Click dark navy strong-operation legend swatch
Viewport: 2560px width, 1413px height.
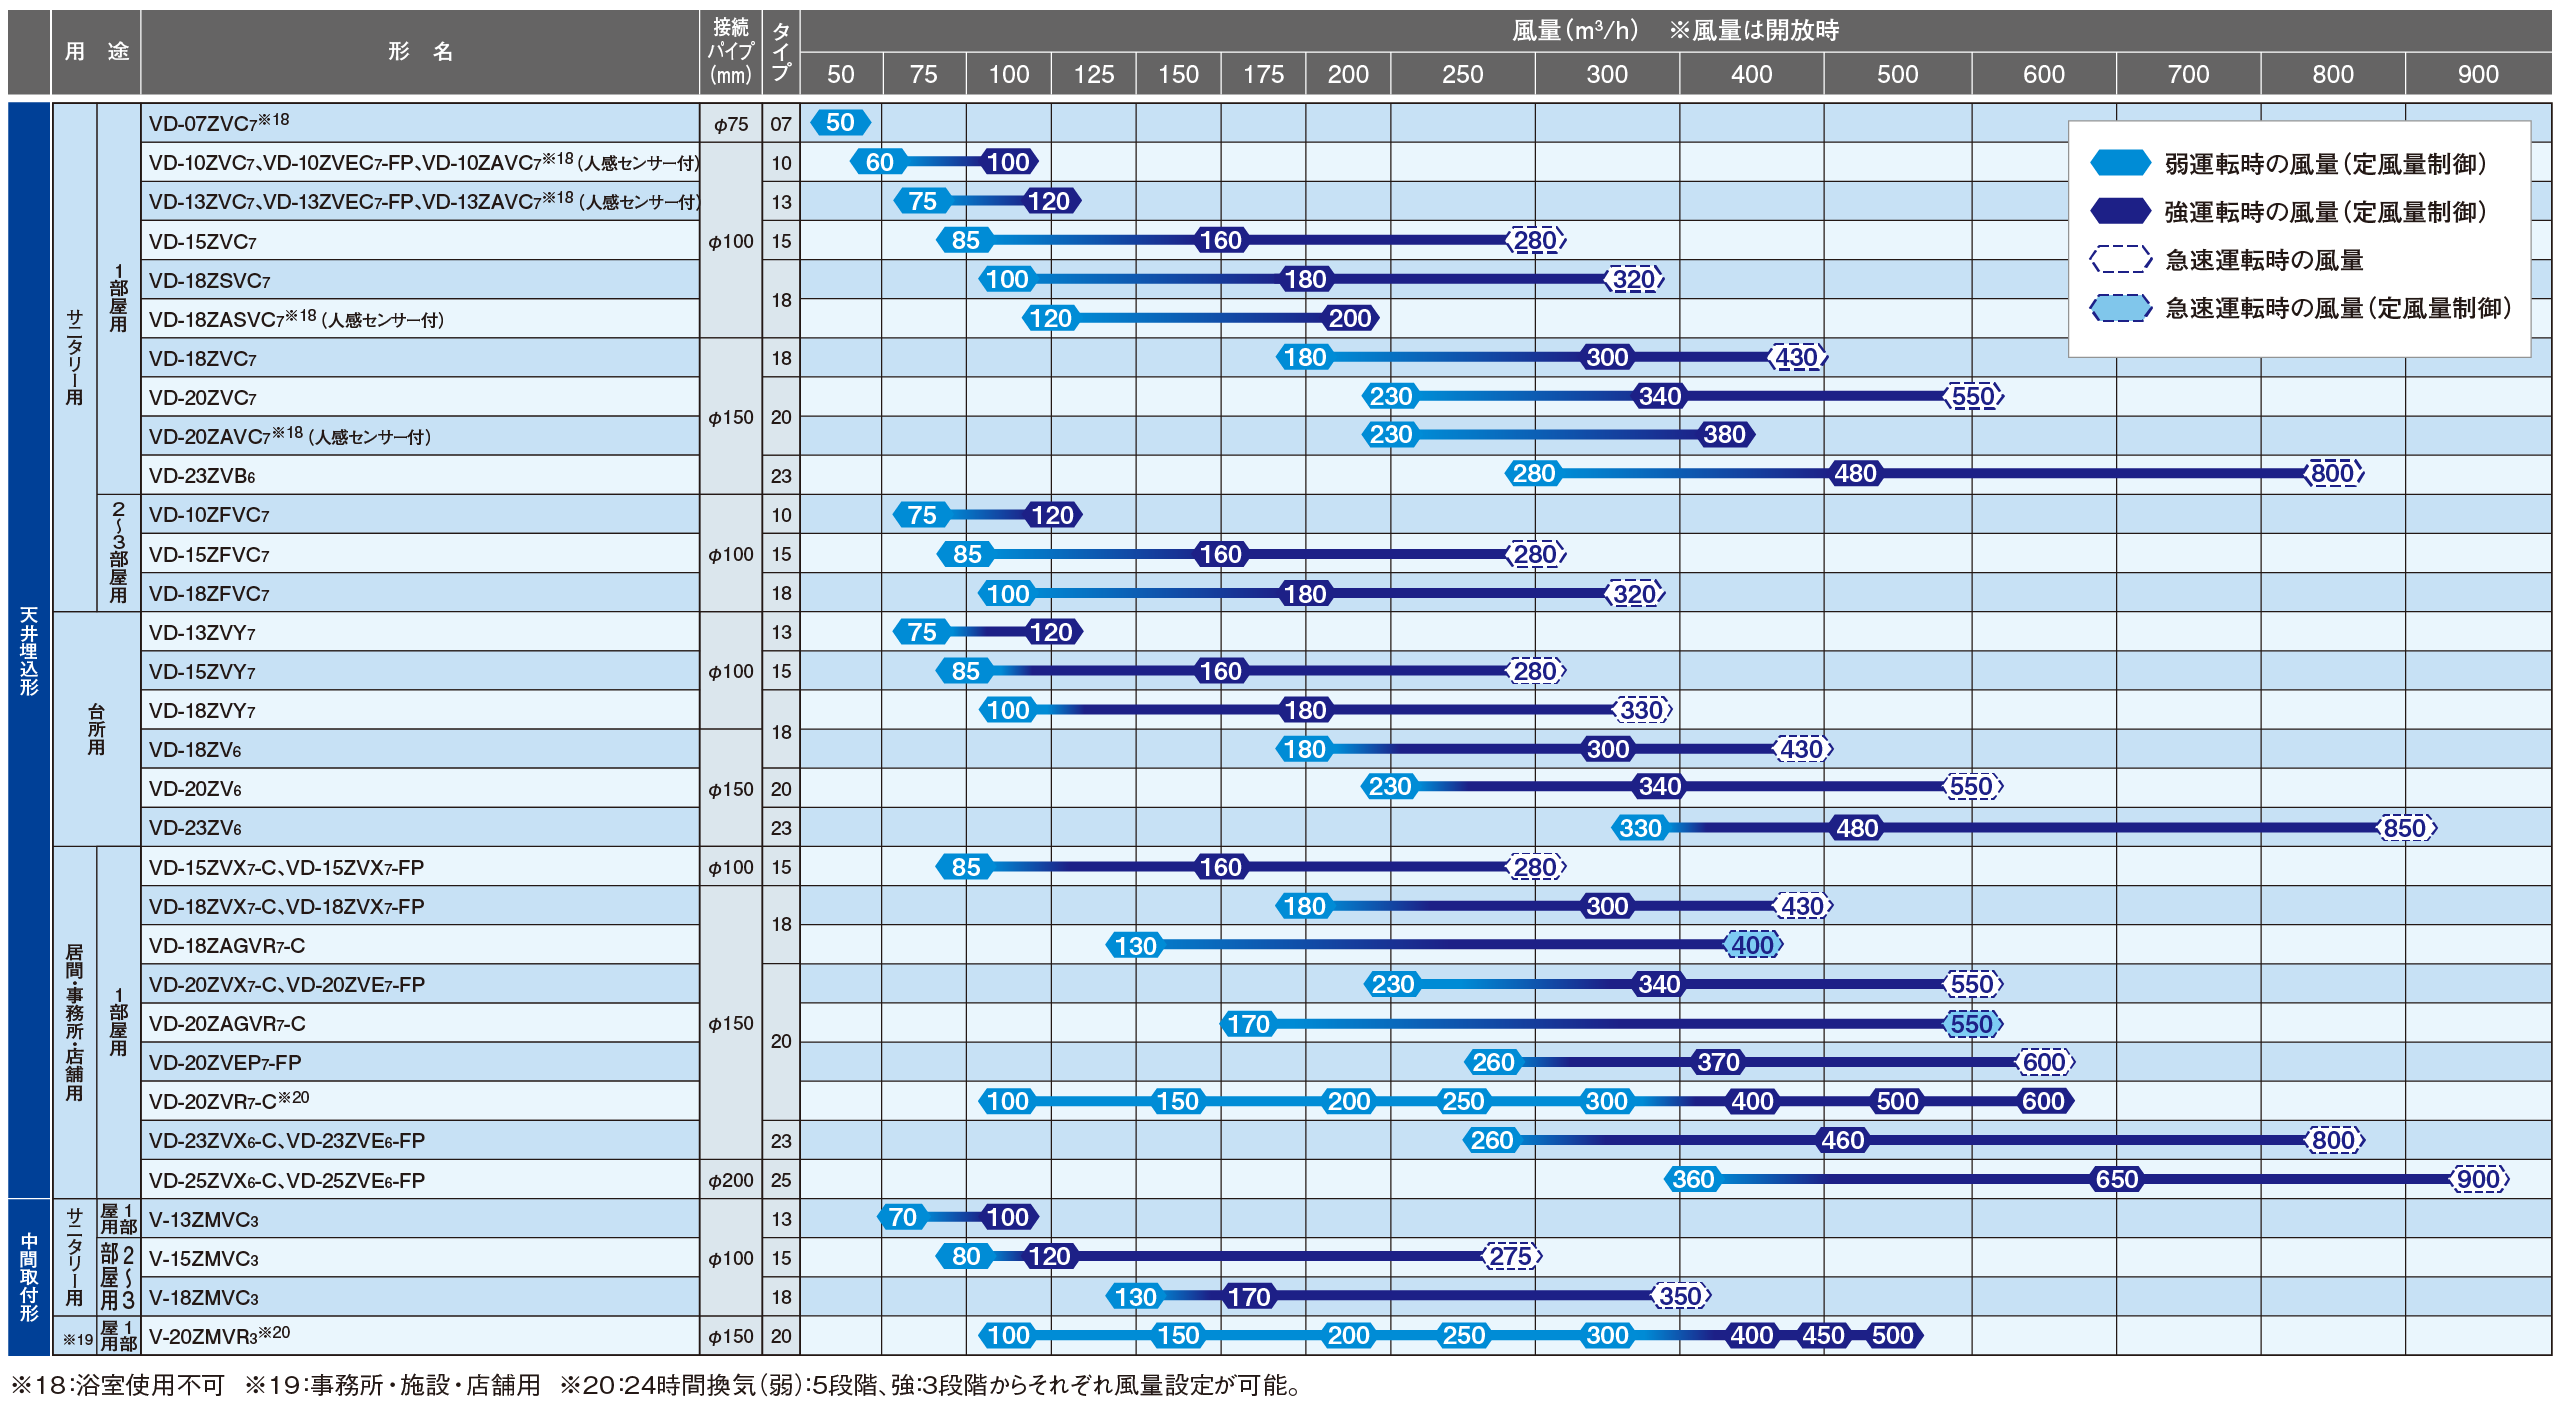tap(2120, 211)
